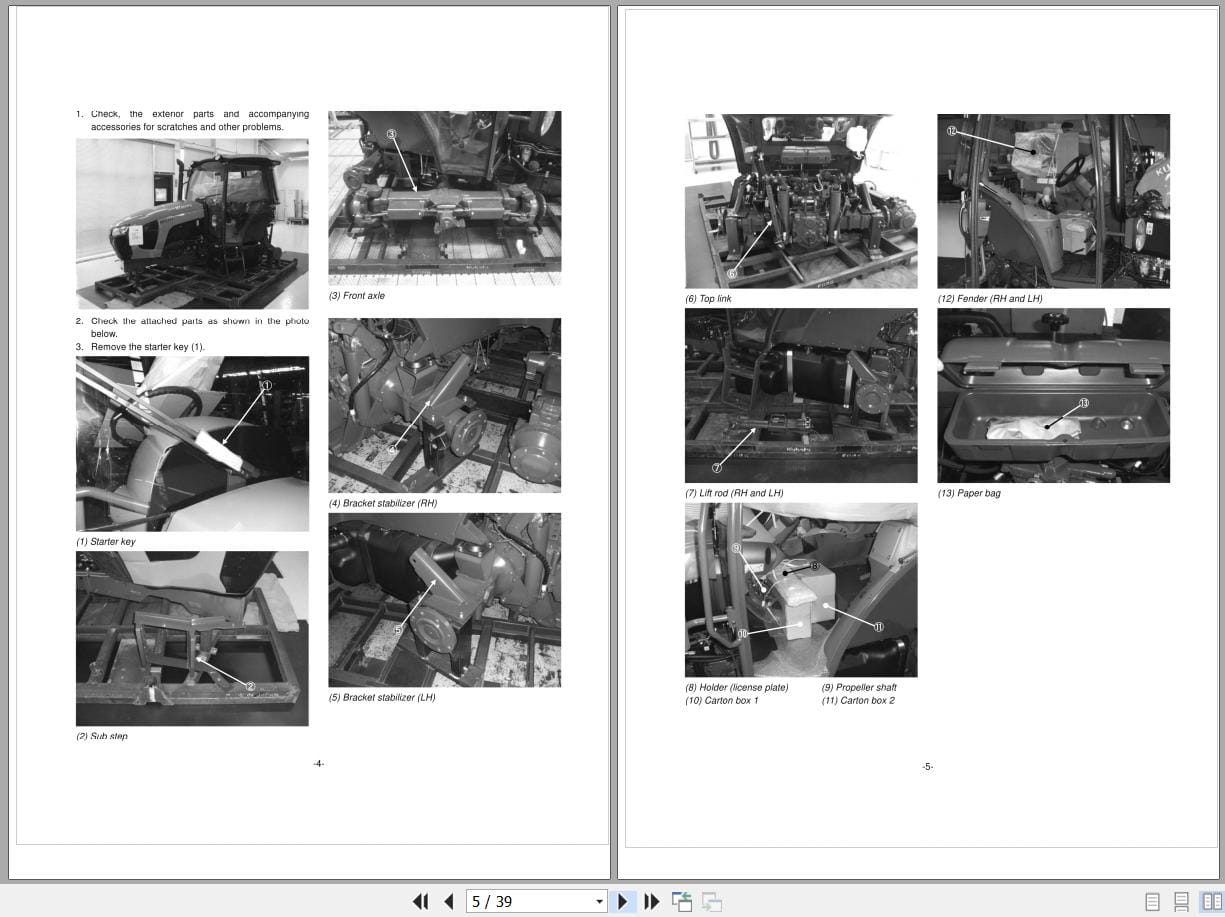Toggle two-page facing view
Viewport: 1225px width, 917px height.
tap(1212, 902)
